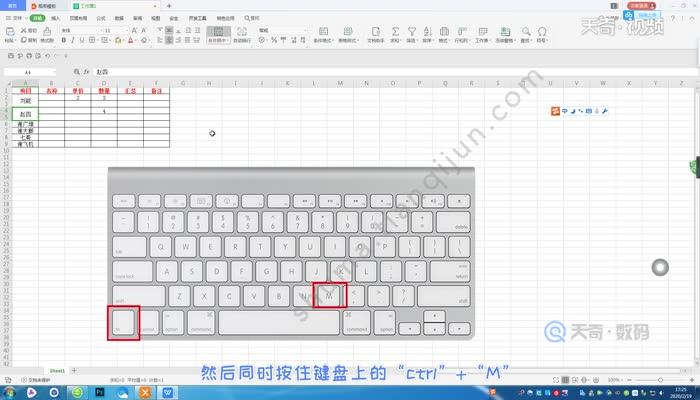Click the insert function fx icon
This screenshot has width=700, height=400.
(x=87, y=71)
